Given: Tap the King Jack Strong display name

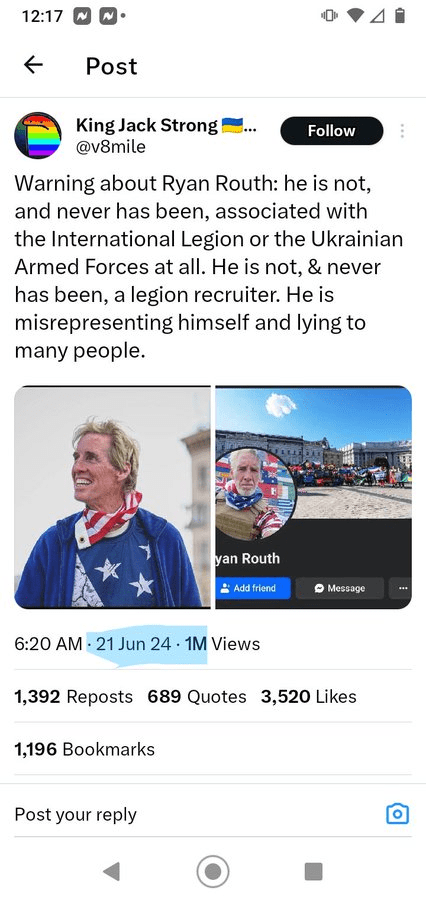Looking at the screenshot, I should tap(147, 125).
